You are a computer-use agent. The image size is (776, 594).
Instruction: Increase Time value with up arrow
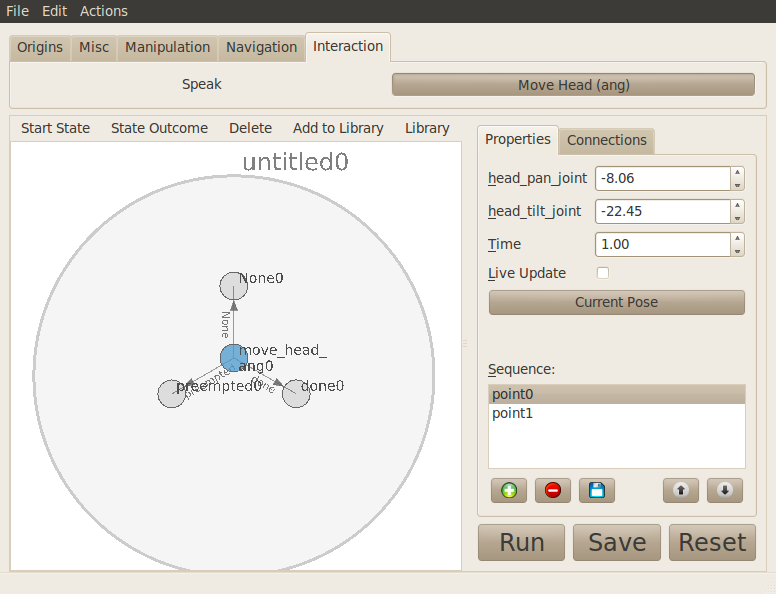(738, 238)
